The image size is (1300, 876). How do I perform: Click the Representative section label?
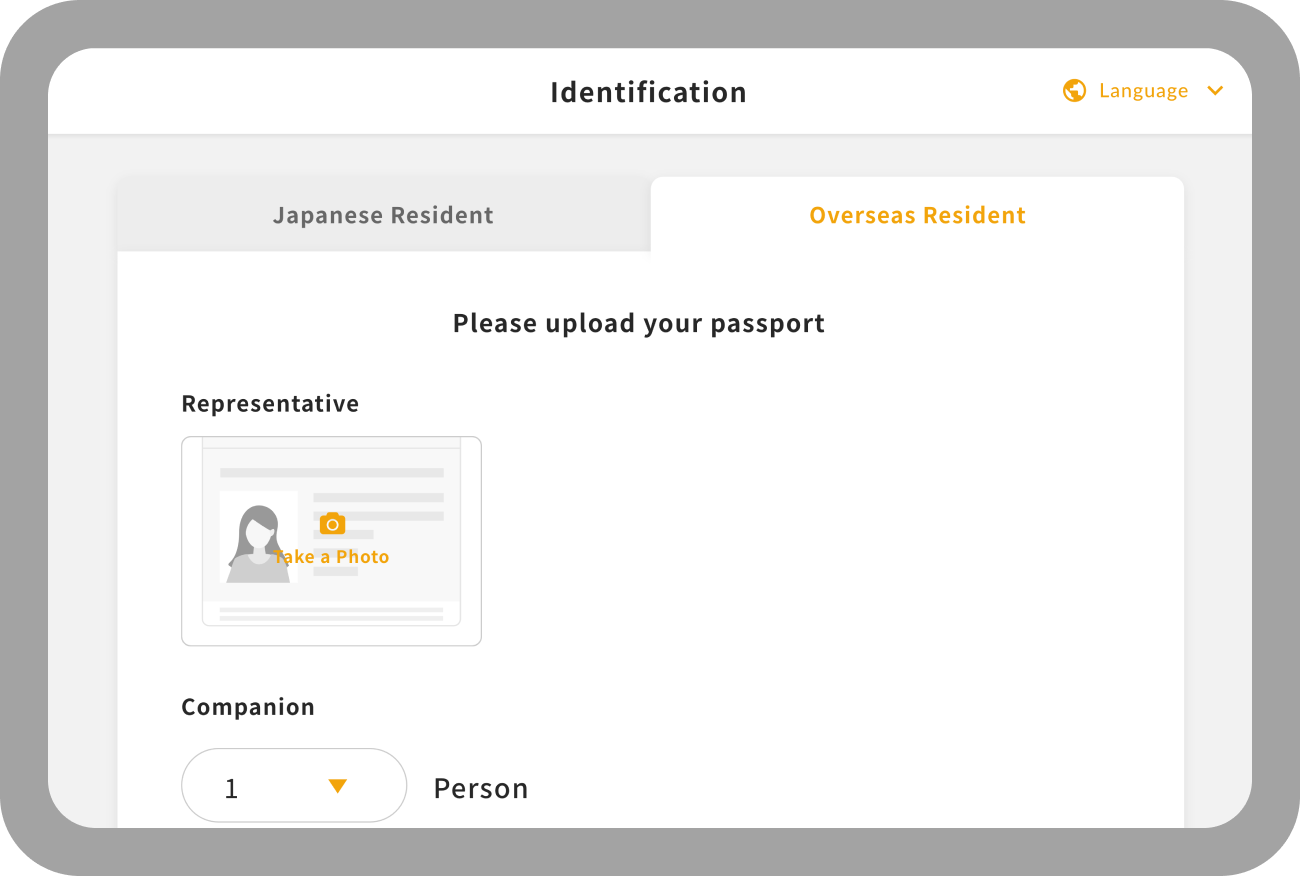pos(270,404)
